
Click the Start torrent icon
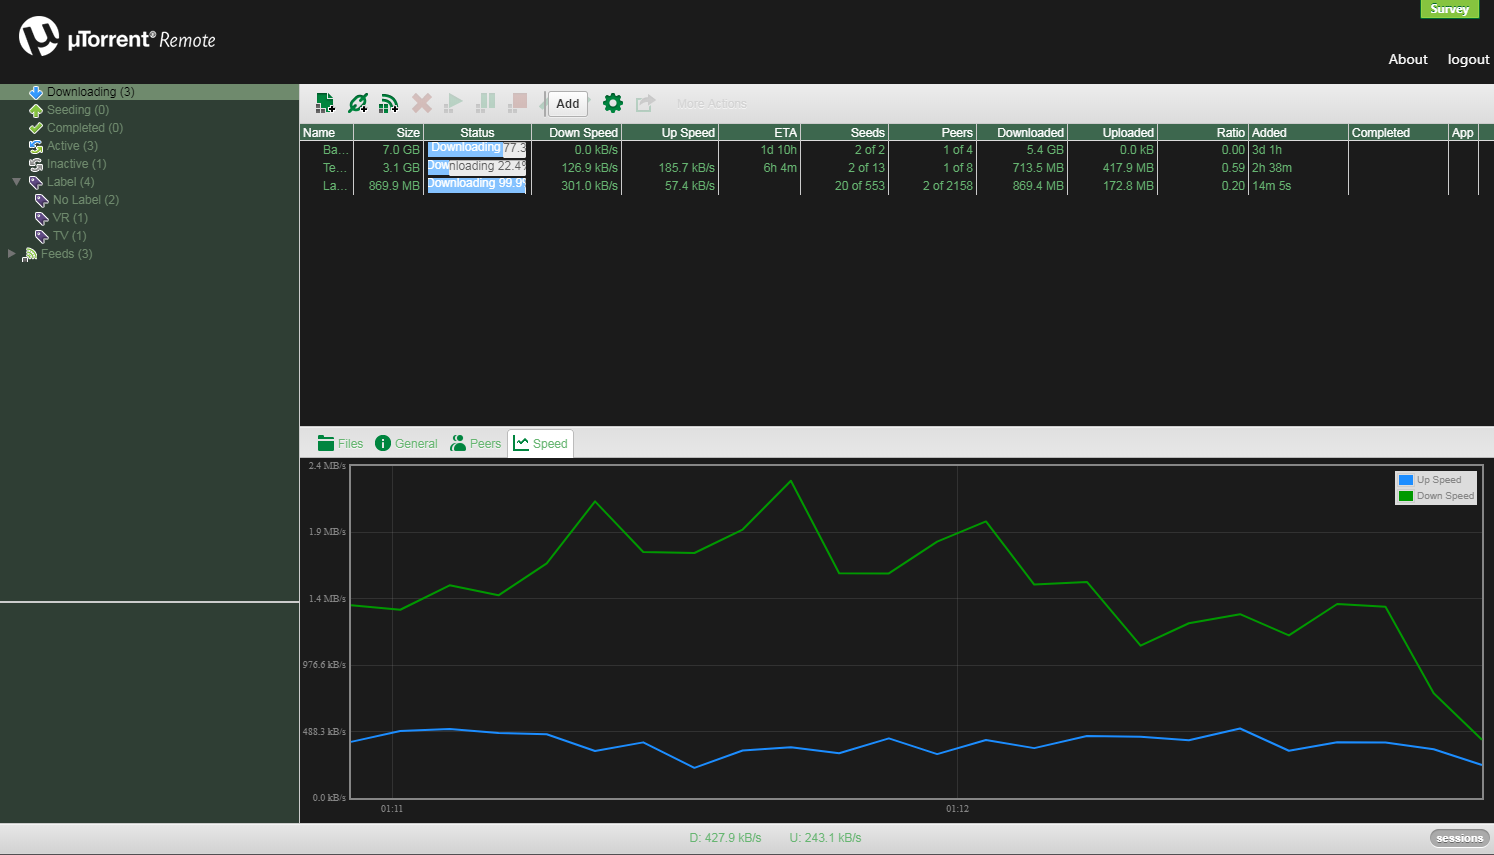click(453, 102)
